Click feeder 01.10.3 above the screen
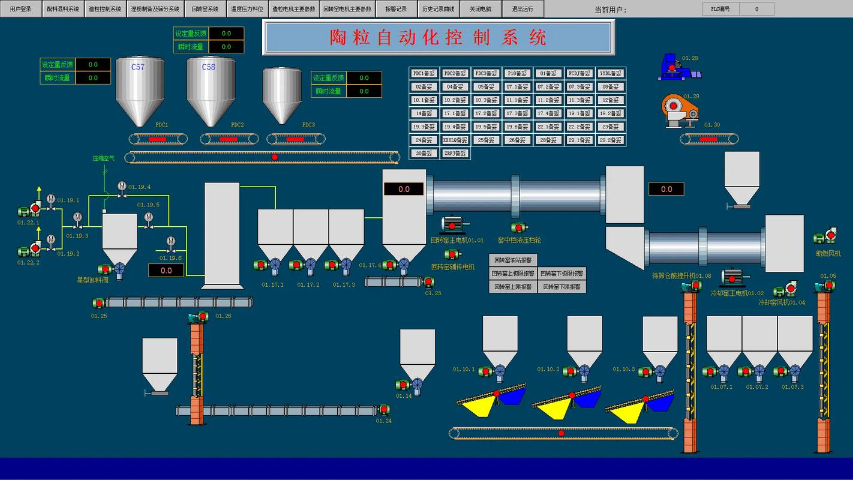The width and height of the screenshot is (853, 480). [653, 372]
